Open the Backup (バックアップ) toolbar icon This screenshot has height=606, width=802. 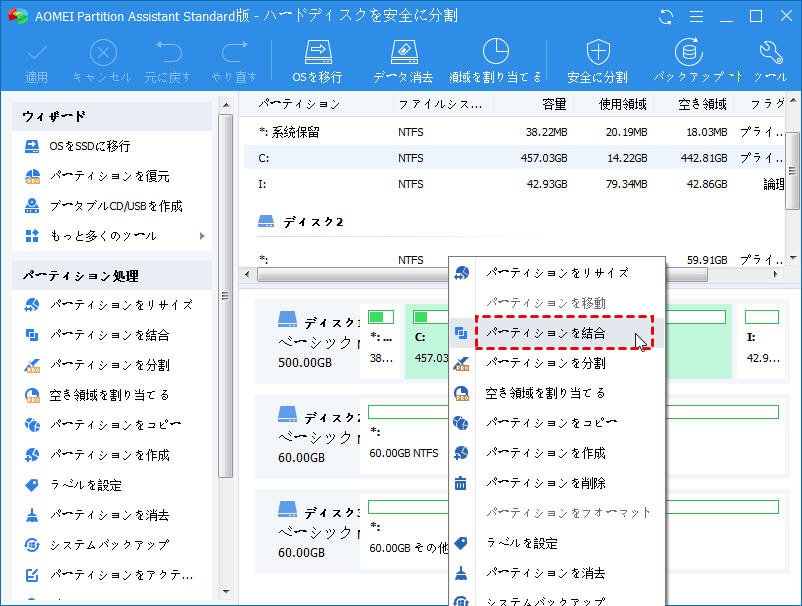688,52
